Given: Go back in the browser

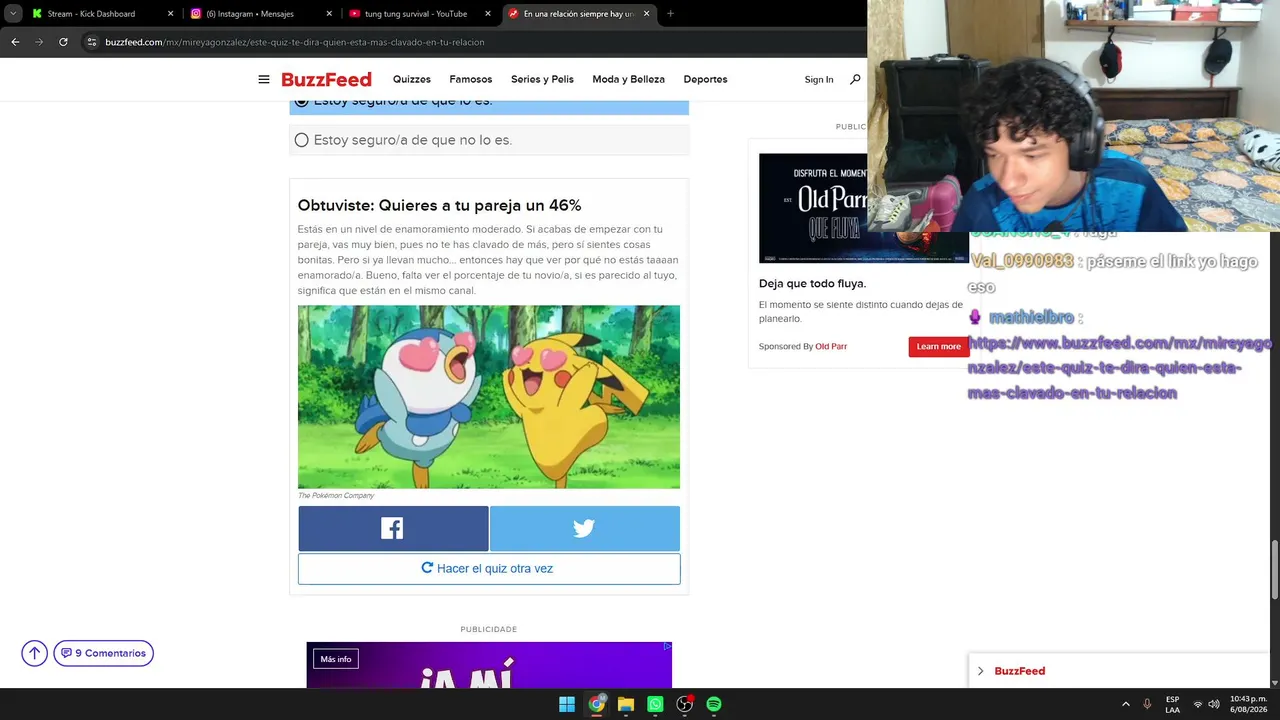Looking at the screenshot, I should tap(15, 42).
